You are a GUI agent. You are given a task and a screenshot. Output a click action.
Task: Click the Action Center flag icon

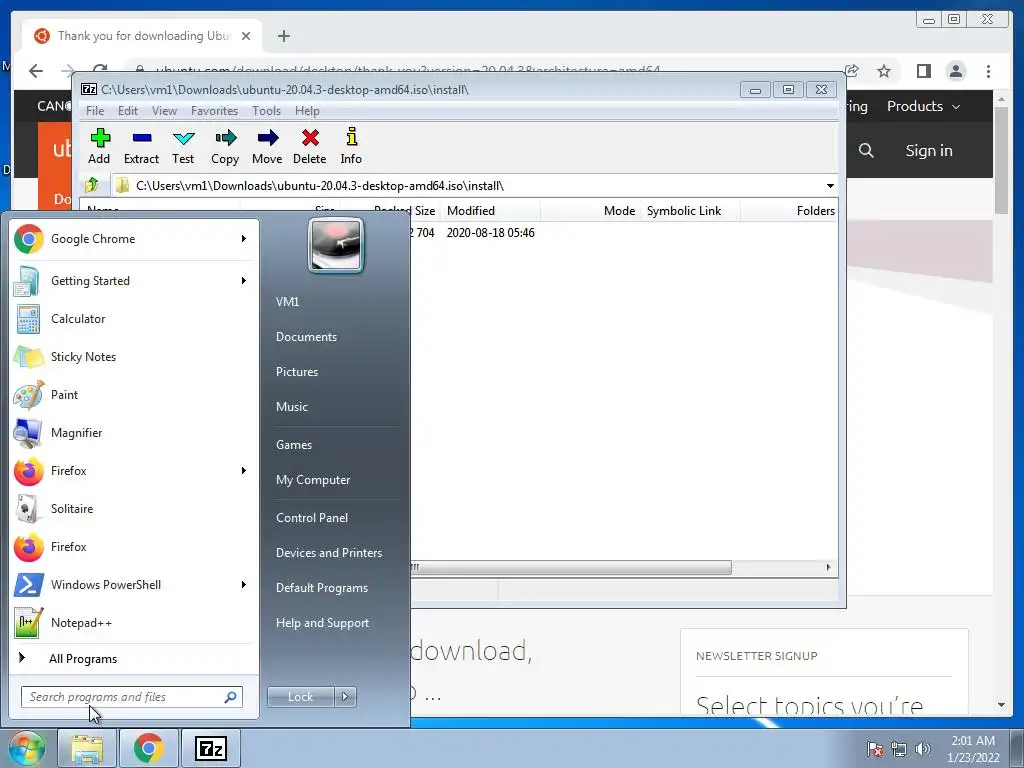[875, 749]
